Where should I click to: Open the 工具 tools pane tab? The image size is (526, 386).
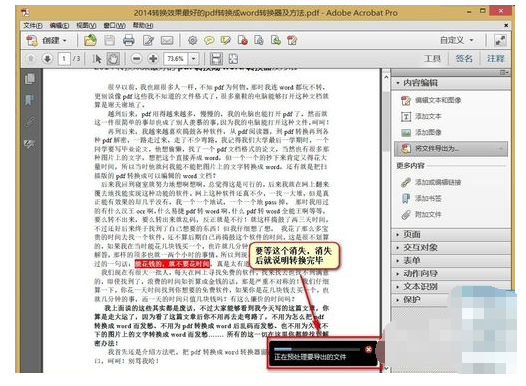click(432, 59)
